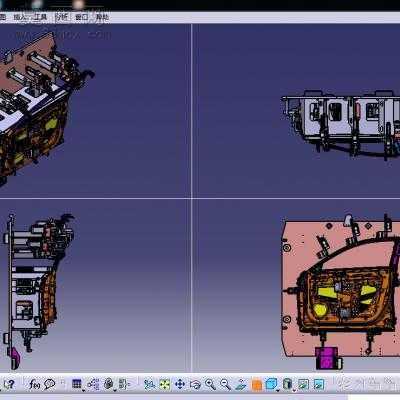Viewport: 400px width, 400px height.
Task: Click the Fit All In icon
Action: coord(165,384)
